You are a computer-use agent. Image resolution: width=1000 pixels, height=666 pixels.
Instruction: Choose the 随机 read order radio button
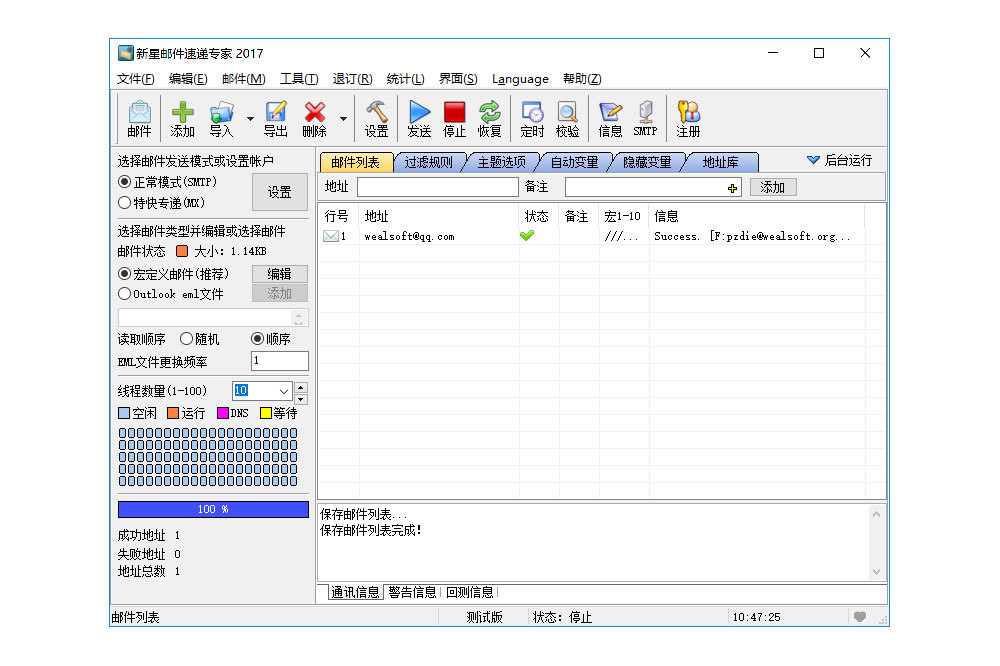point(186,339)
